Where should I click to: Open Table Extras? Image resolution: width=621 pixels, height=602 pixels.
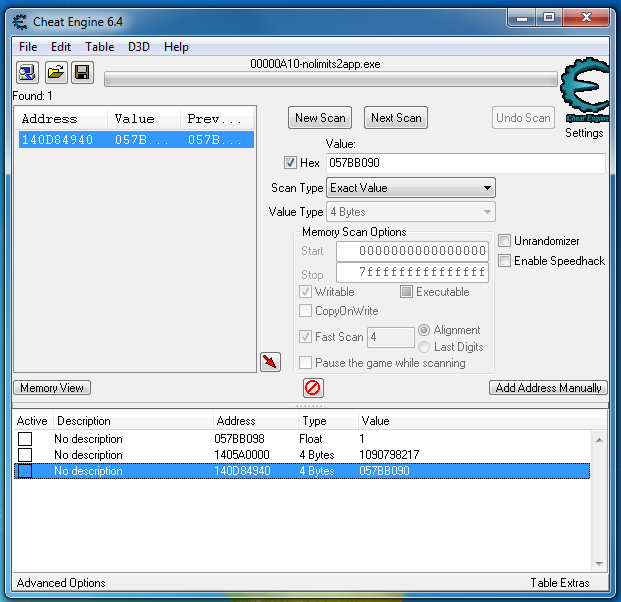pyautogui.click(x=560, y=583)
